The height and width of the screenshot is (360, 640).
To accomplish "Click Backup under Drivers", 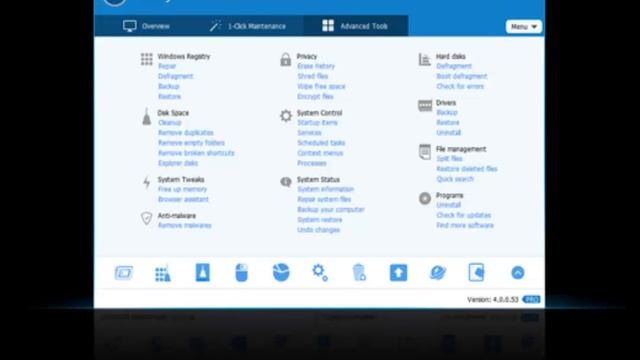I will (x=447, y=112).
